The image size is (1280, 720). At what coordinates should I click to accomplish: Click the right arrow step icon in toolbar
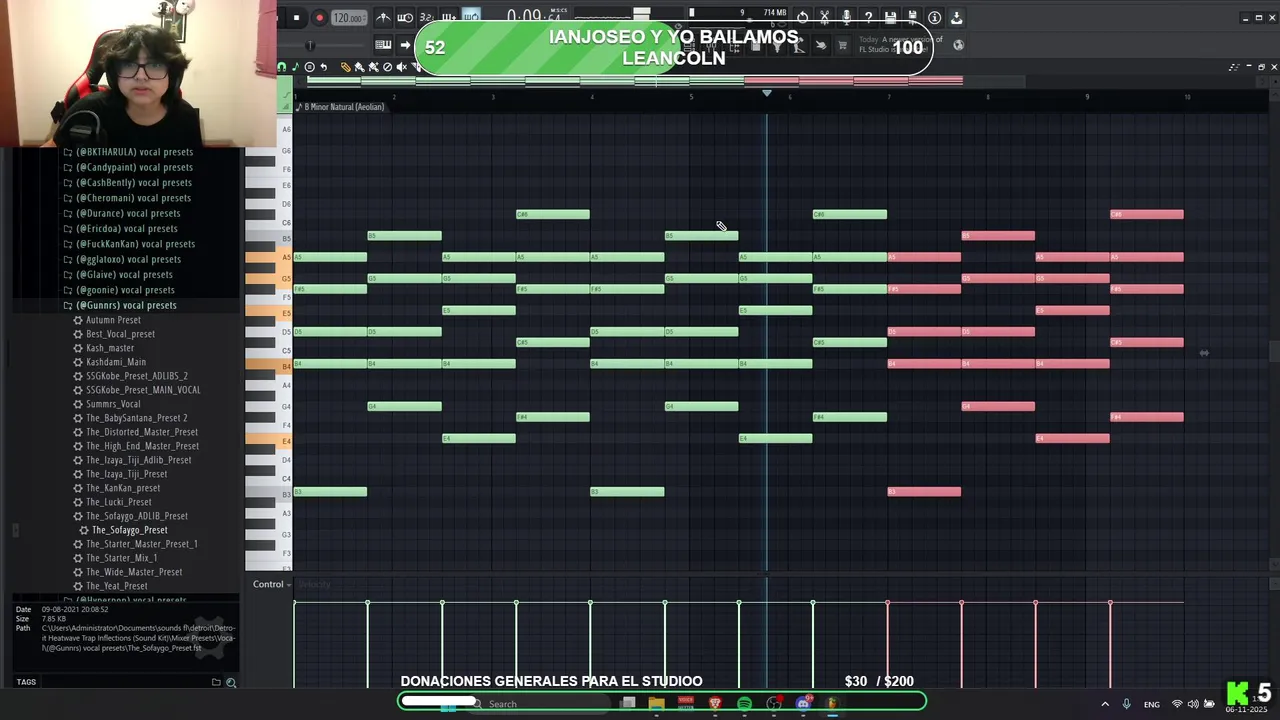coord(405,45)
